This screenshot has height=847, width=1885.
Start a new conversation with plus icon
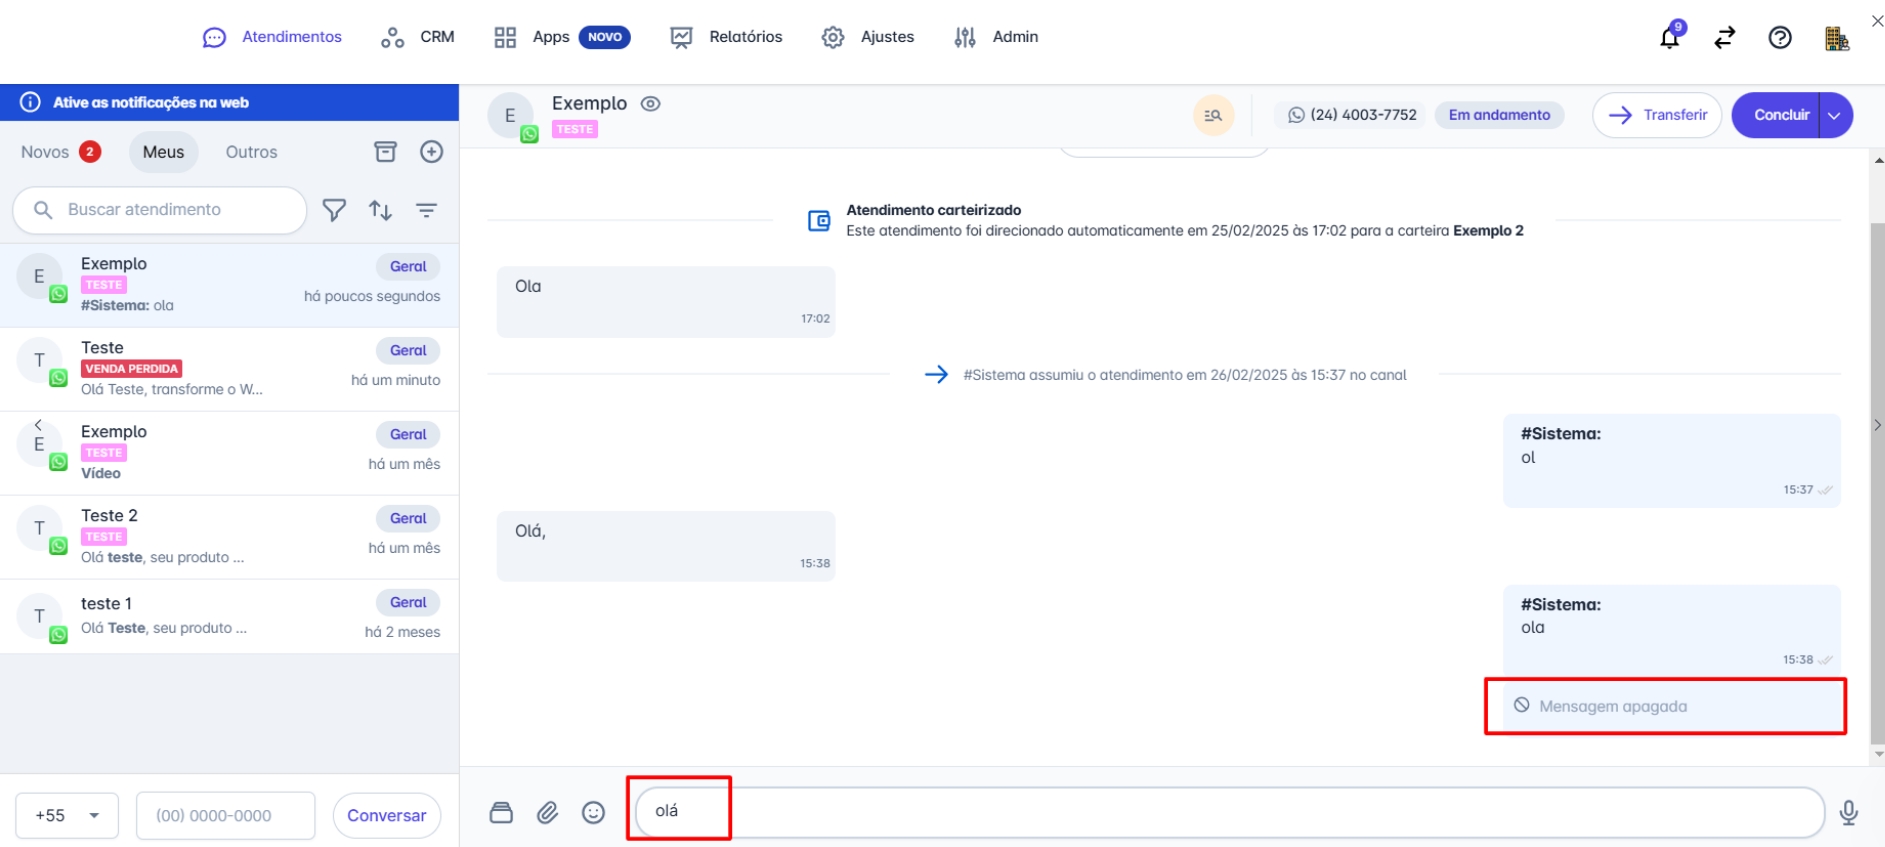431,152
